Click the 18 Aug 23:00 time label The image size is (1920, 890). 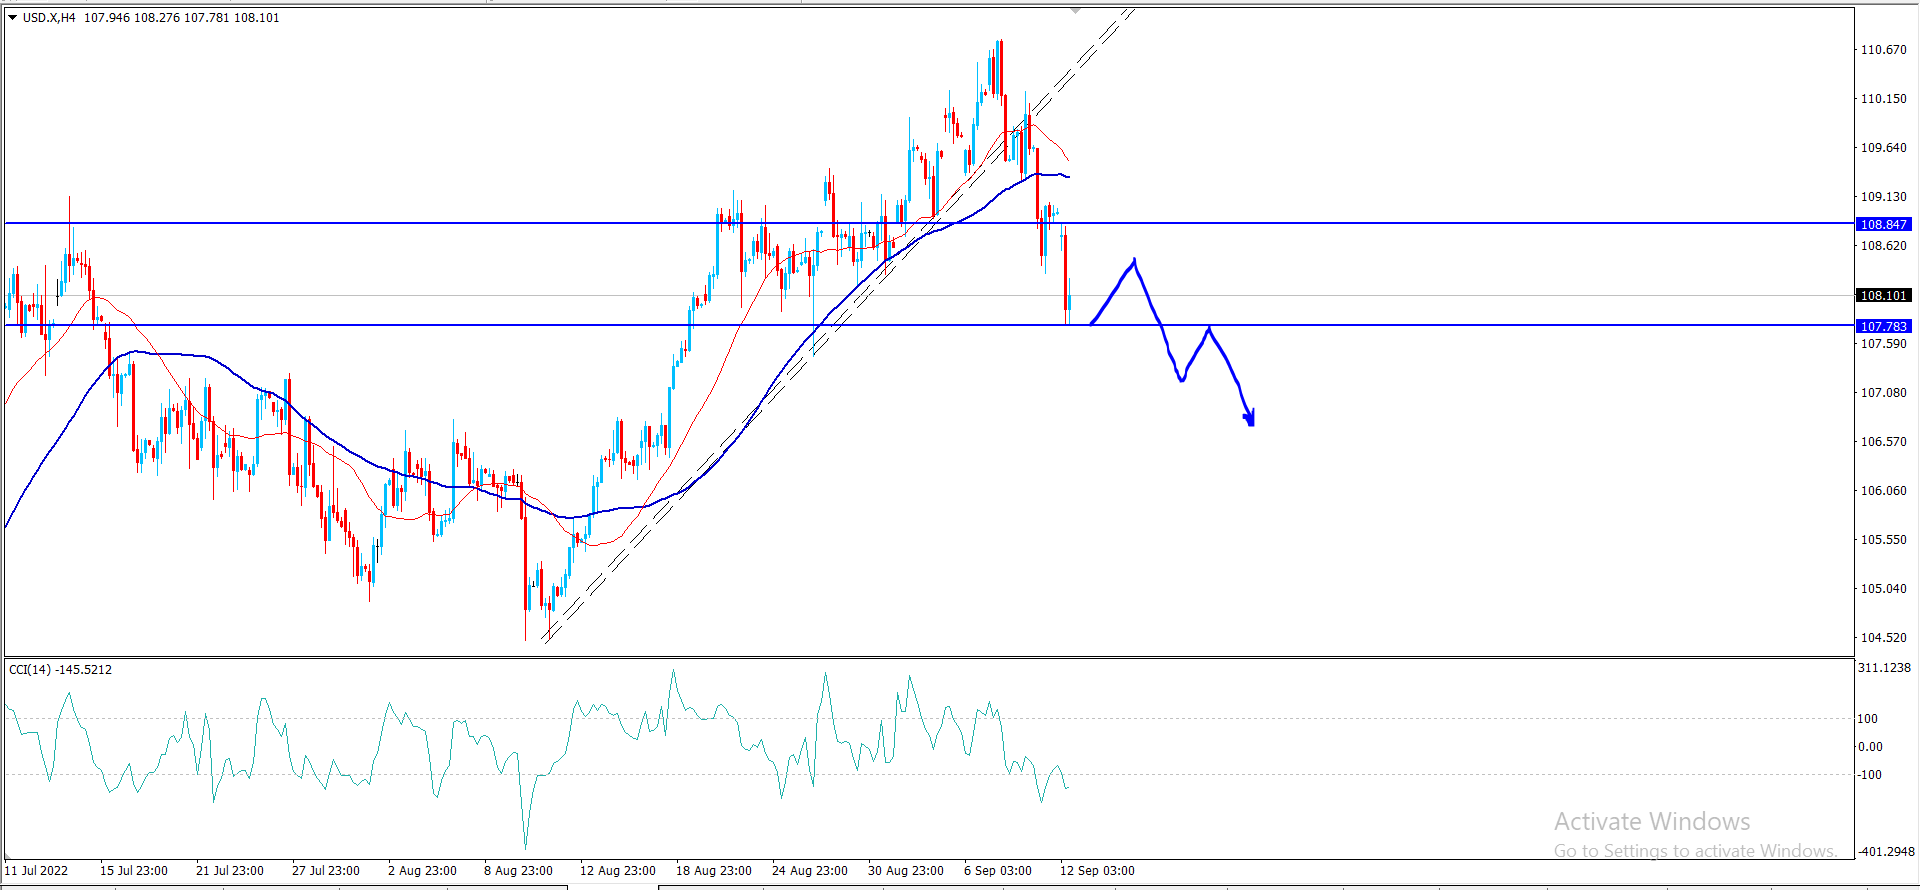coord(713,871)
